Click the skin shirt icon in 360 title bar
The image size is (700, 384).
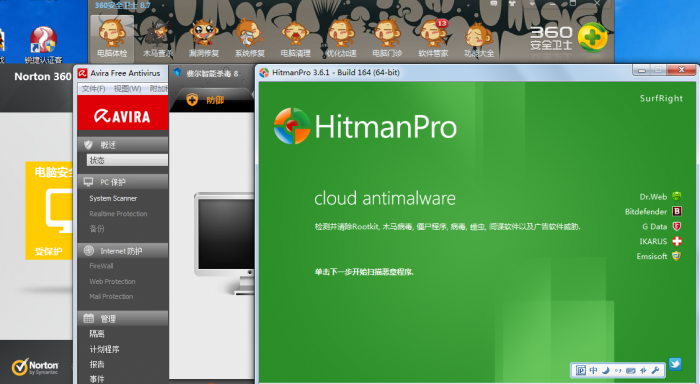tap(512, 3)
